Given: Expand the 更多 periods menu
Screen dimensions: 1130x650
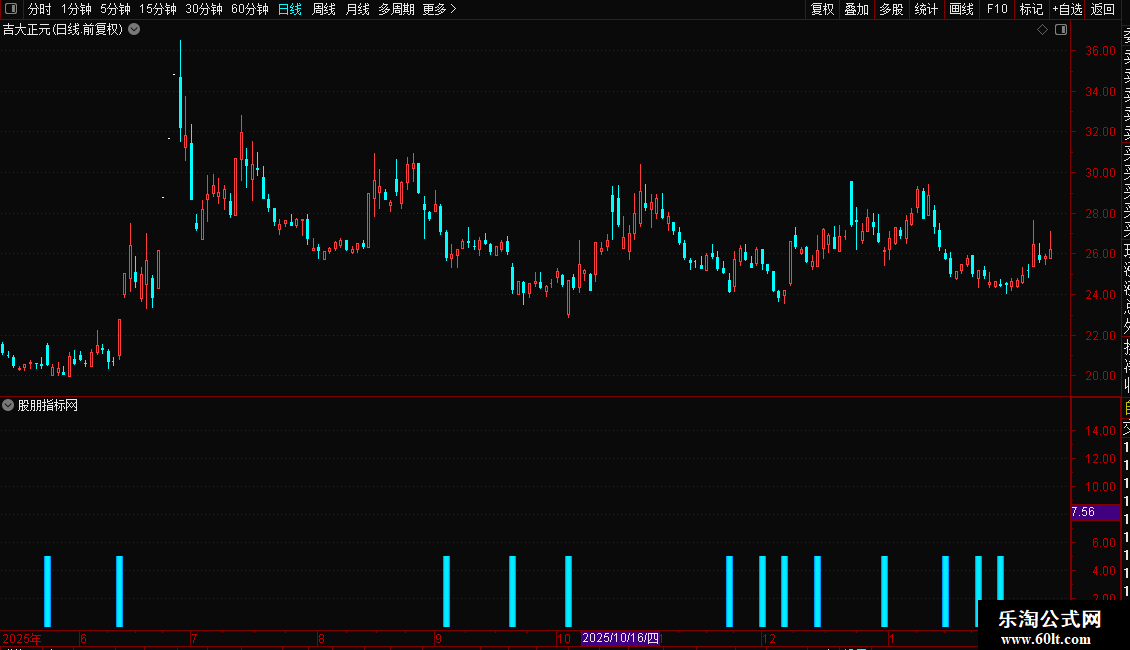Looking at the screenshot, I should click(x=440, y=9).
